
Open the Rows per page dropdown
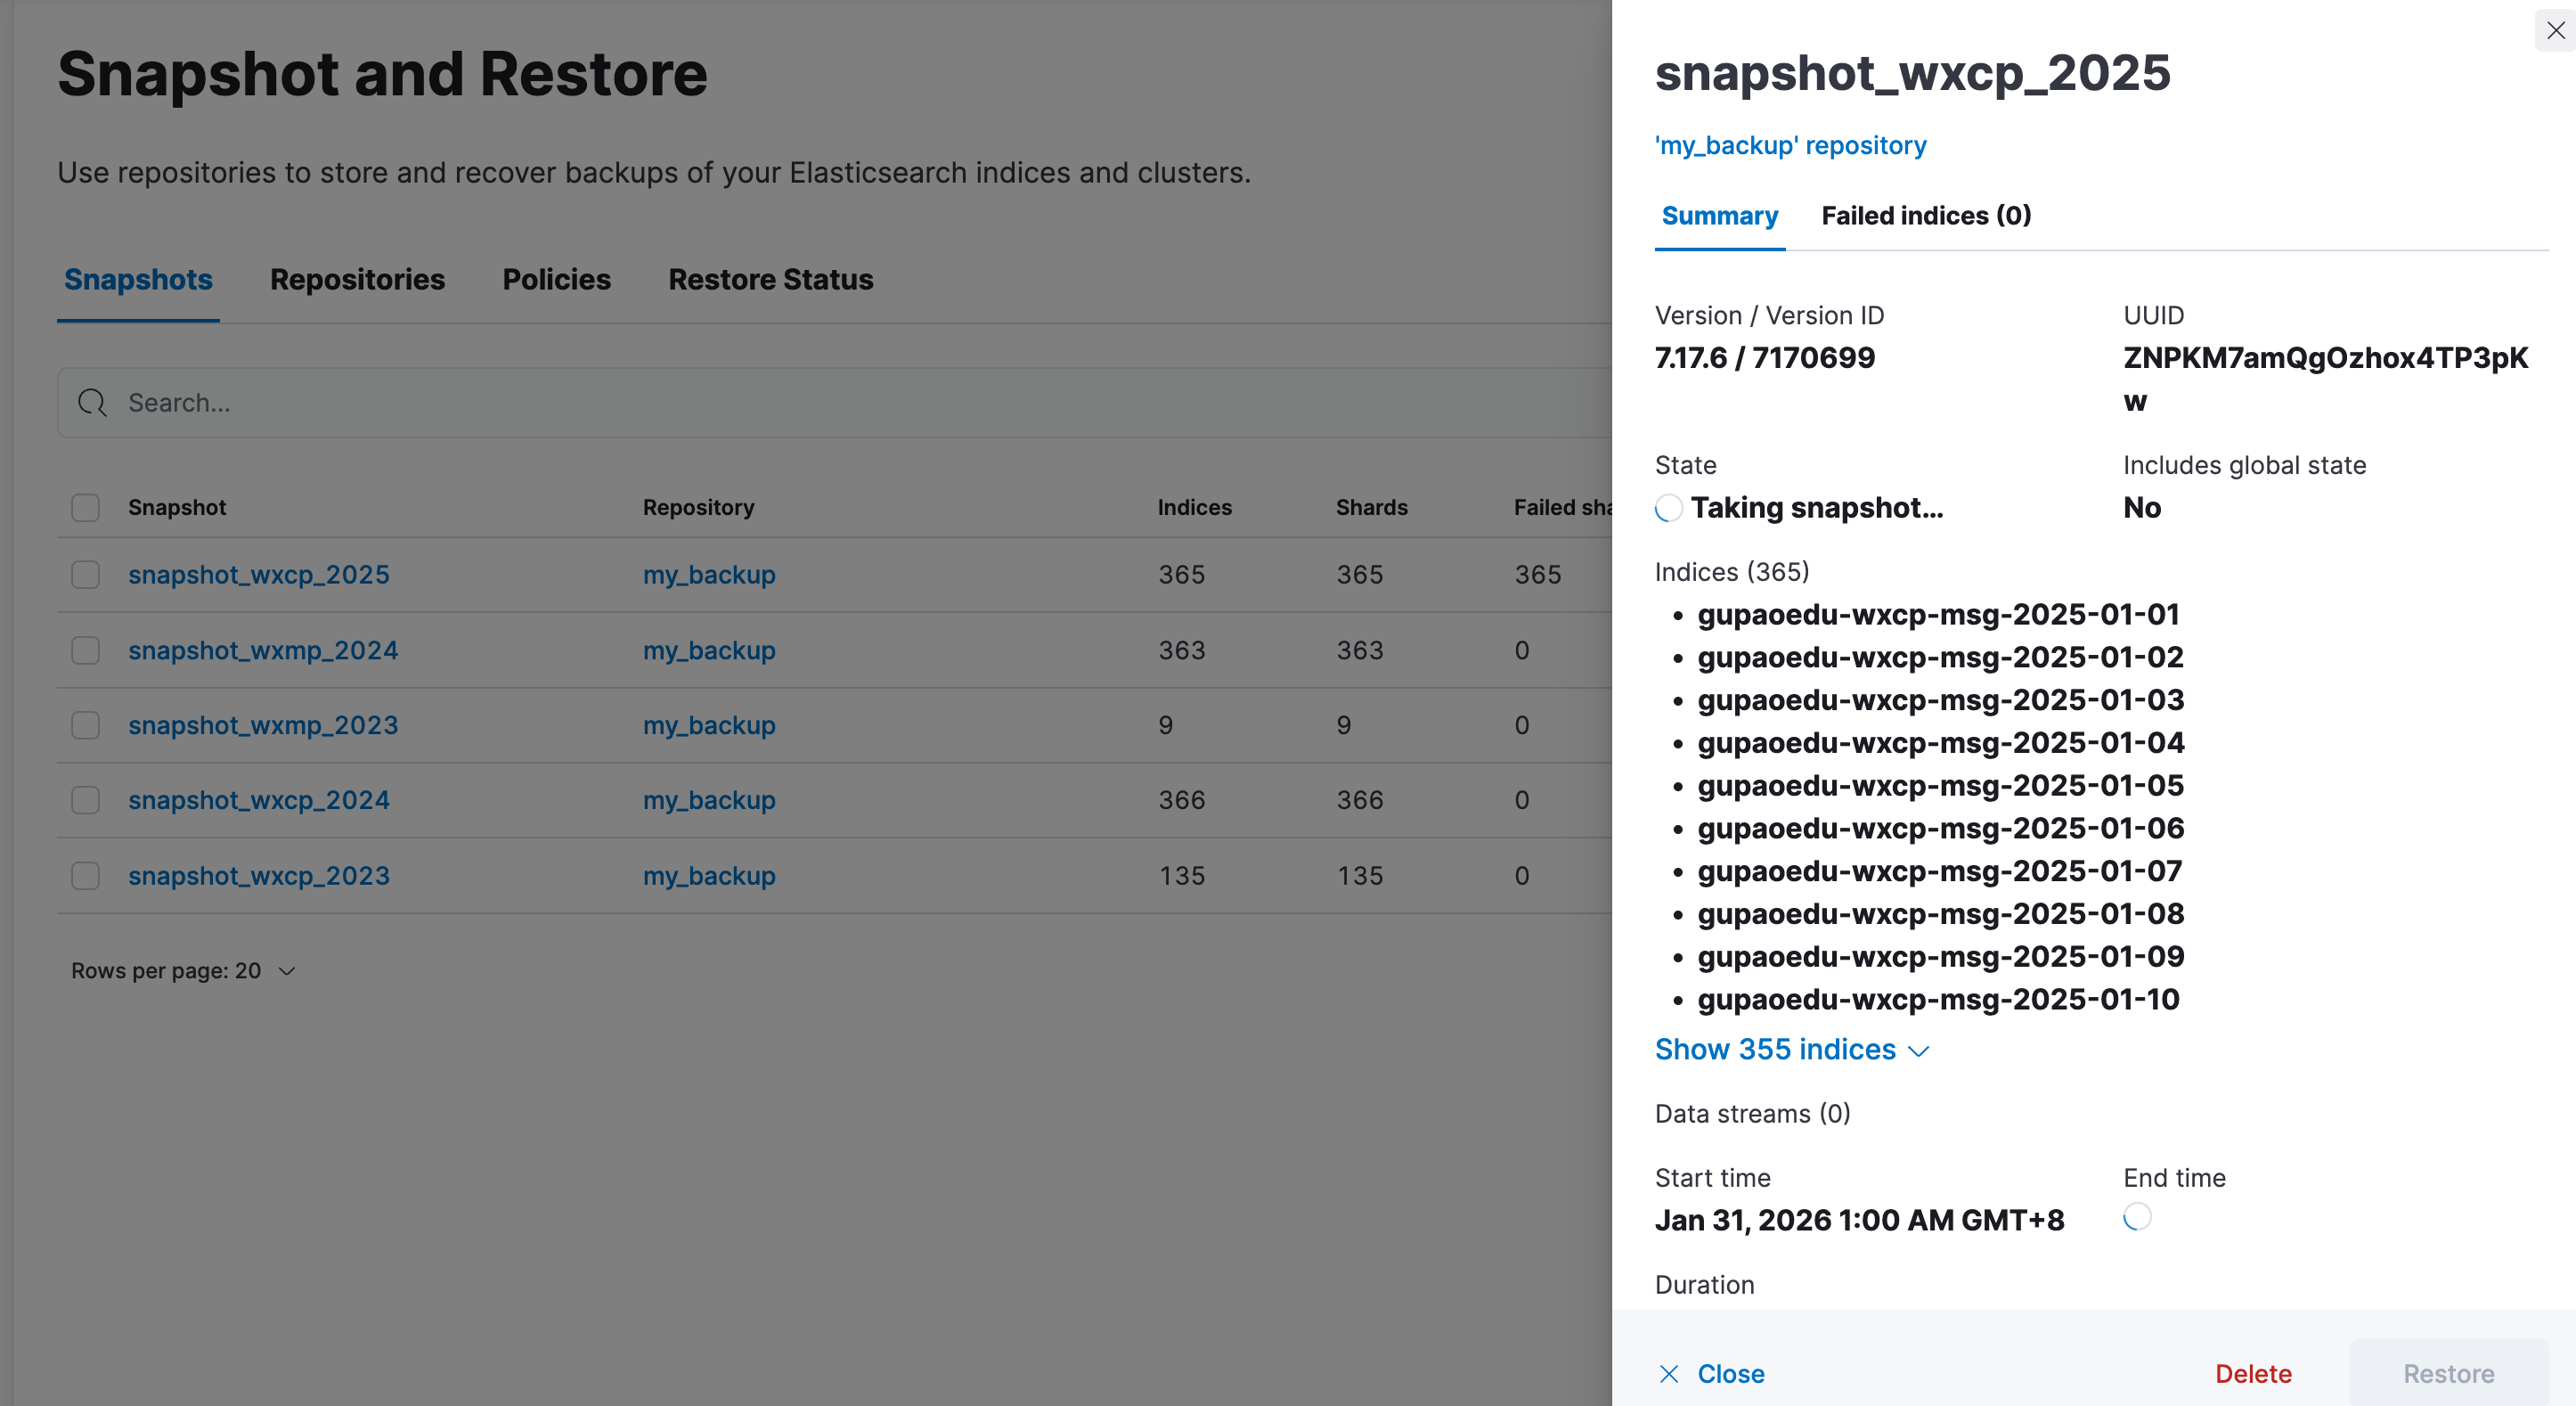click(x=183, y=971)
